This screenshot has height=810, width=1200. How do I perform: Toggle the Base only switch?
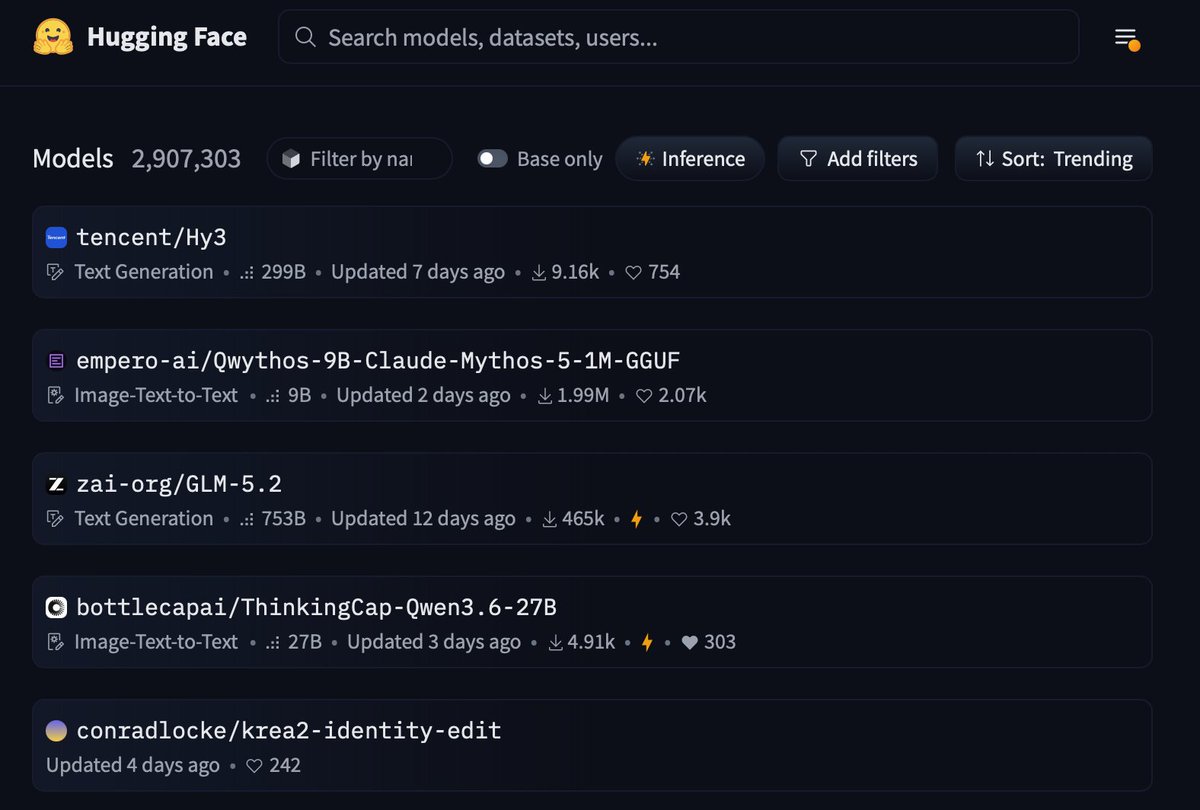[492, 158]
